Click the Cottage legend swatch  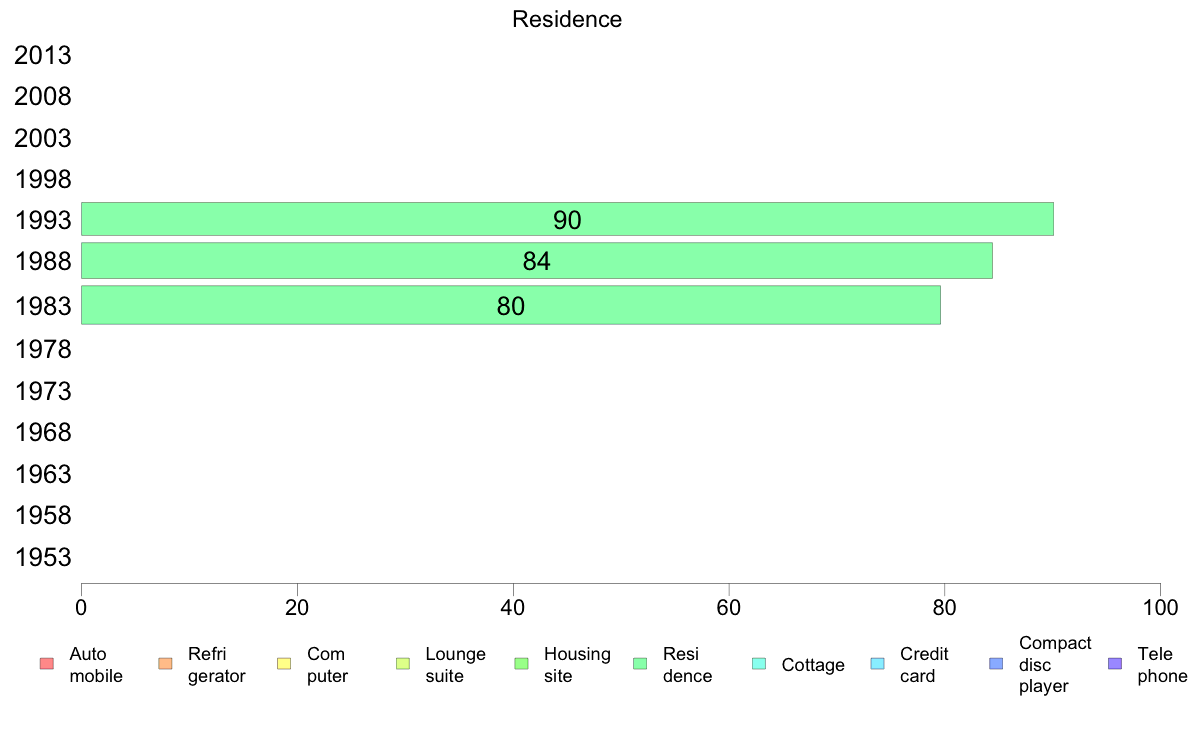(x=759, y=664)
